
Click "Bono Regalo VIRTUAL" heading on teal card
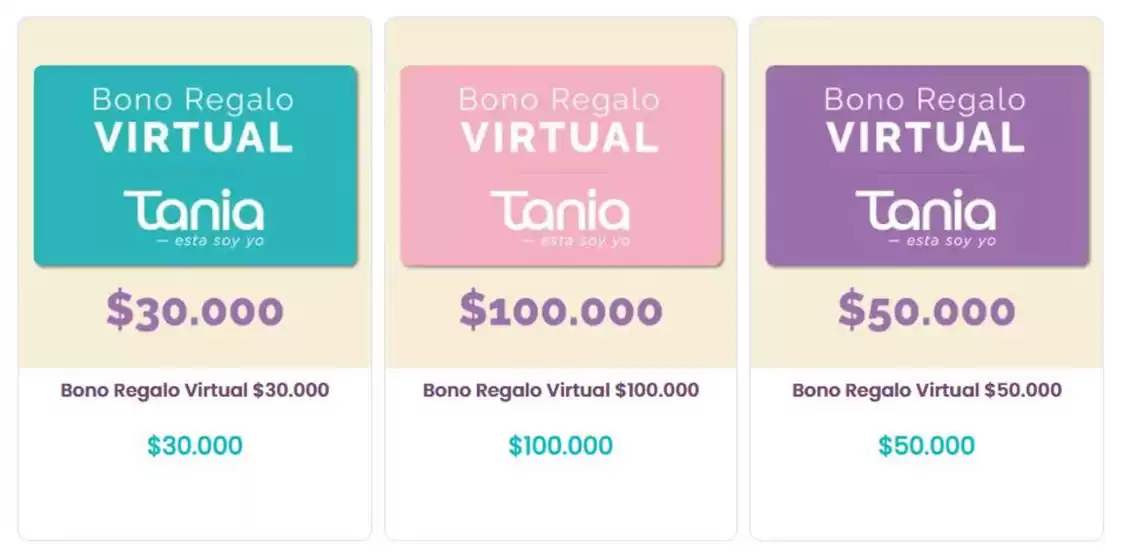click(194, 119)
